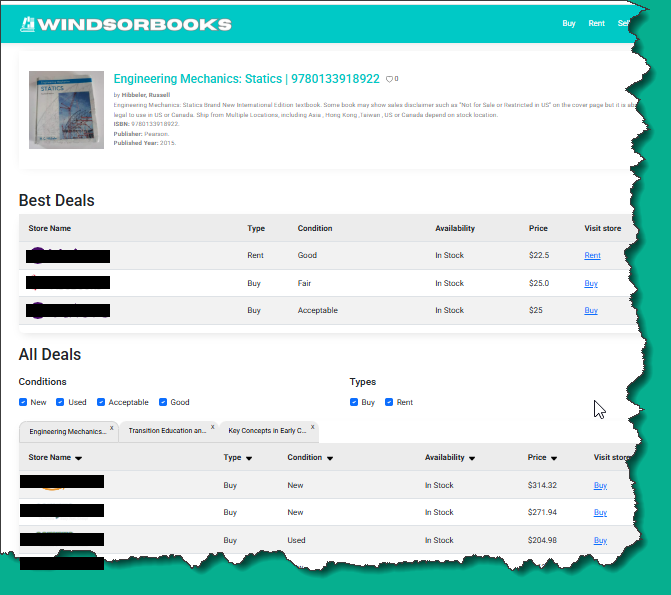Uncheck the Used condition checkbox

pos(60,402)
